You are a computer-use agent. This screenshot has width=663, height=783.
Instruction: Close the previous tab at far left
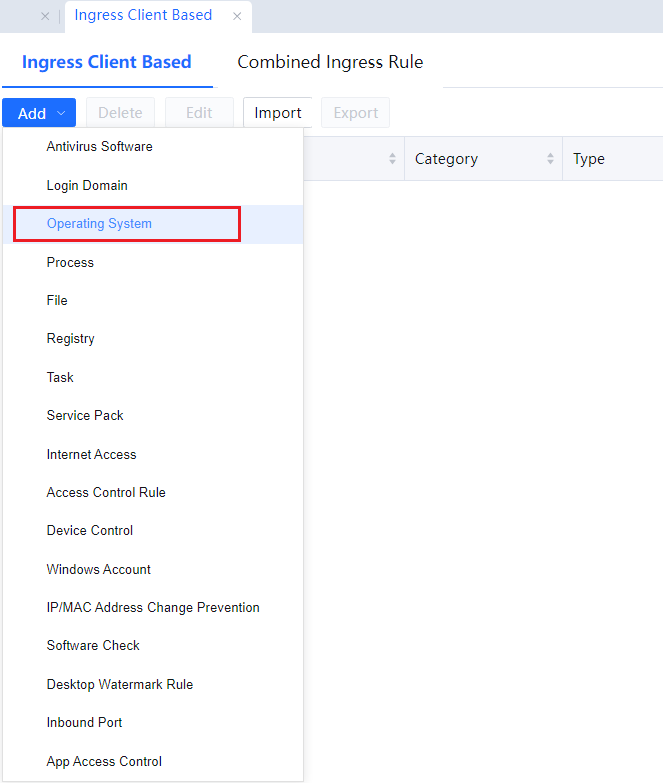tap(45, 16)
